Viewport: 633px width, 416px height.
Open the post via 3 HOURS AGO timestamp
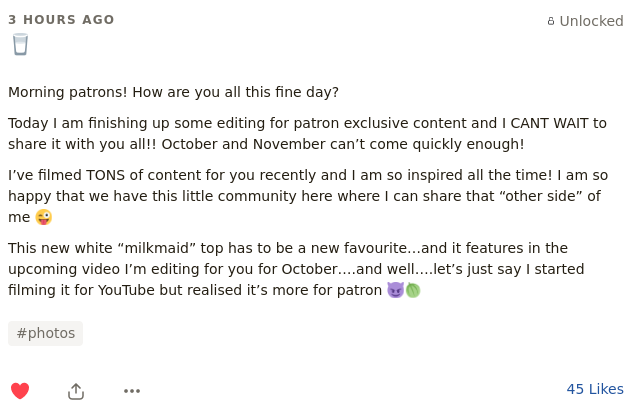tap(61, 20)
